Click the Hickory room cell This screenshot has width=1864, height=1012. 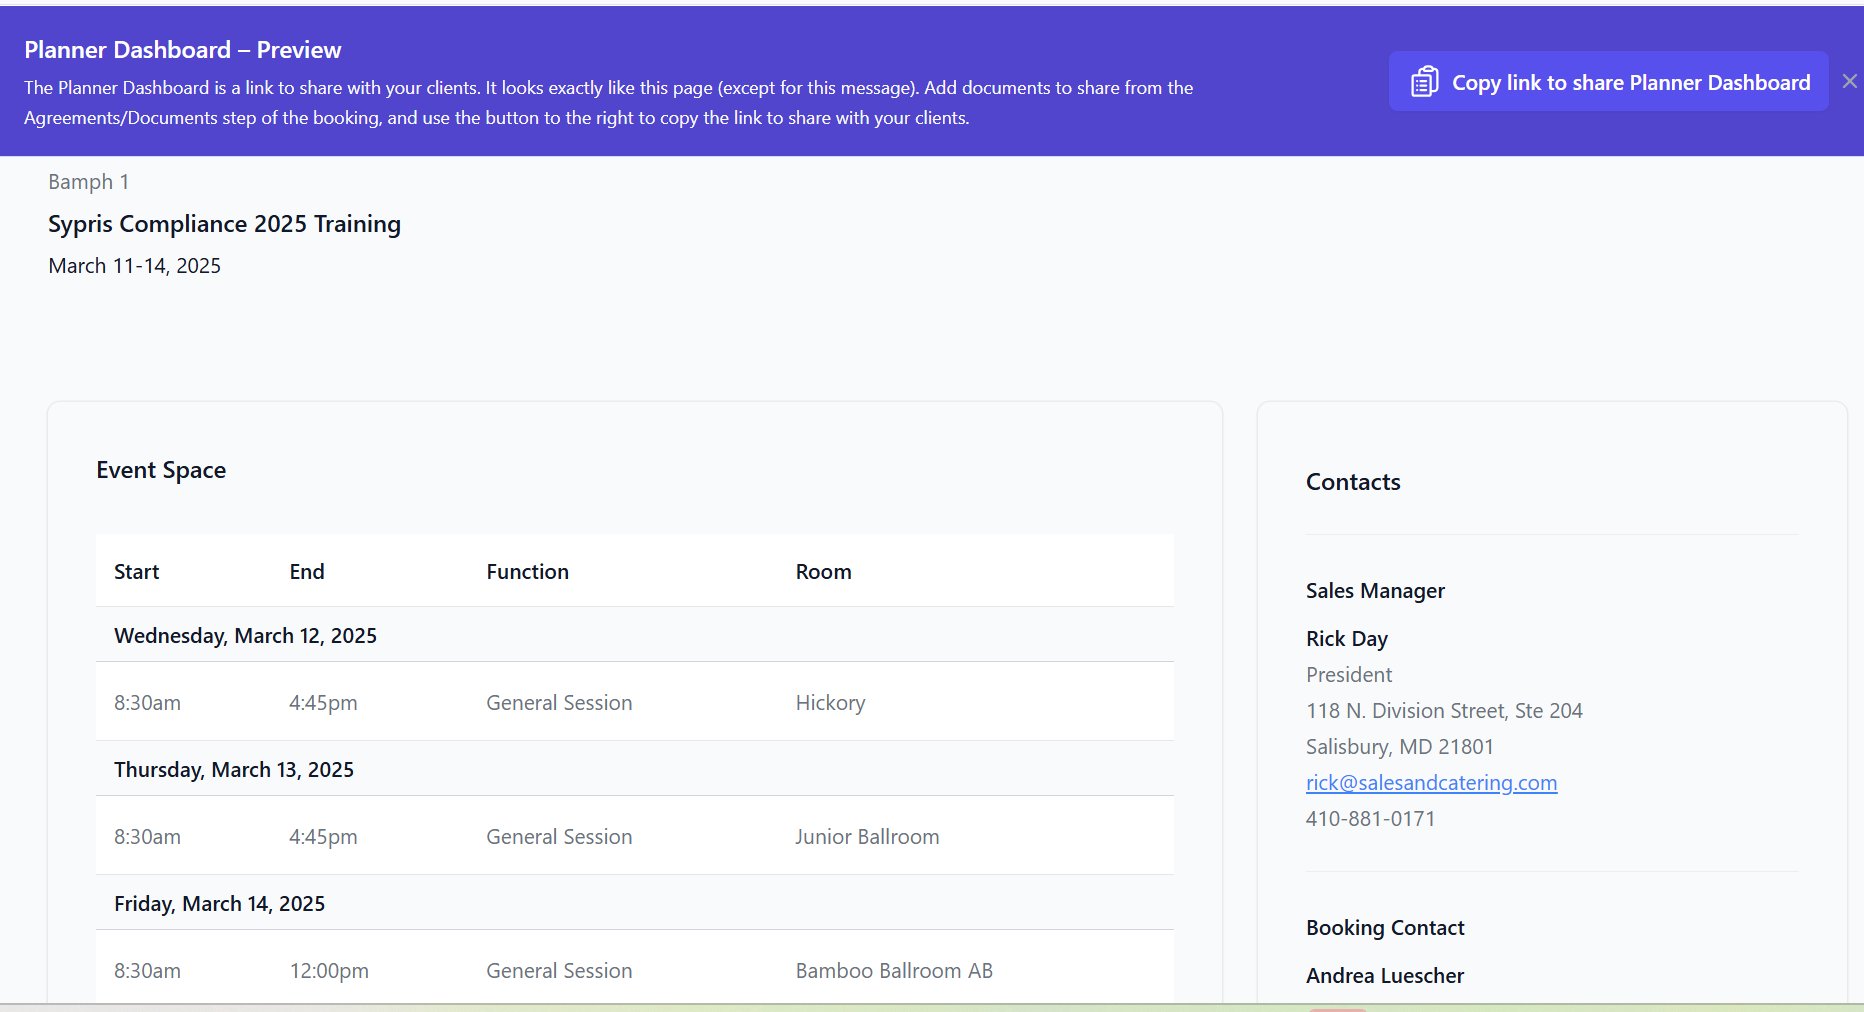(830, 703)
